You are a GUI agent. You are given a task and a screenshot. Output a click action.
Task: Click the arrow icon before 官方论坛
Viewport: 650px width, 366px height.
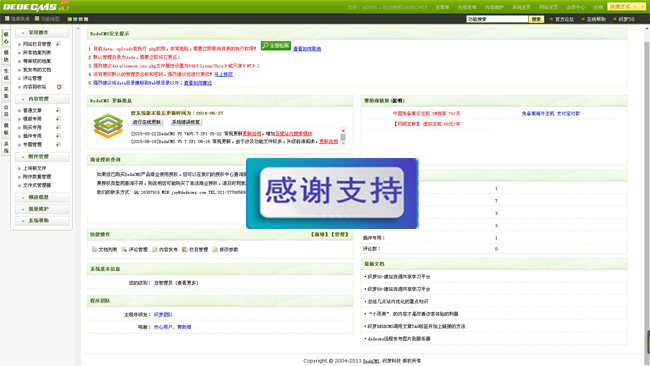(551, 19)
